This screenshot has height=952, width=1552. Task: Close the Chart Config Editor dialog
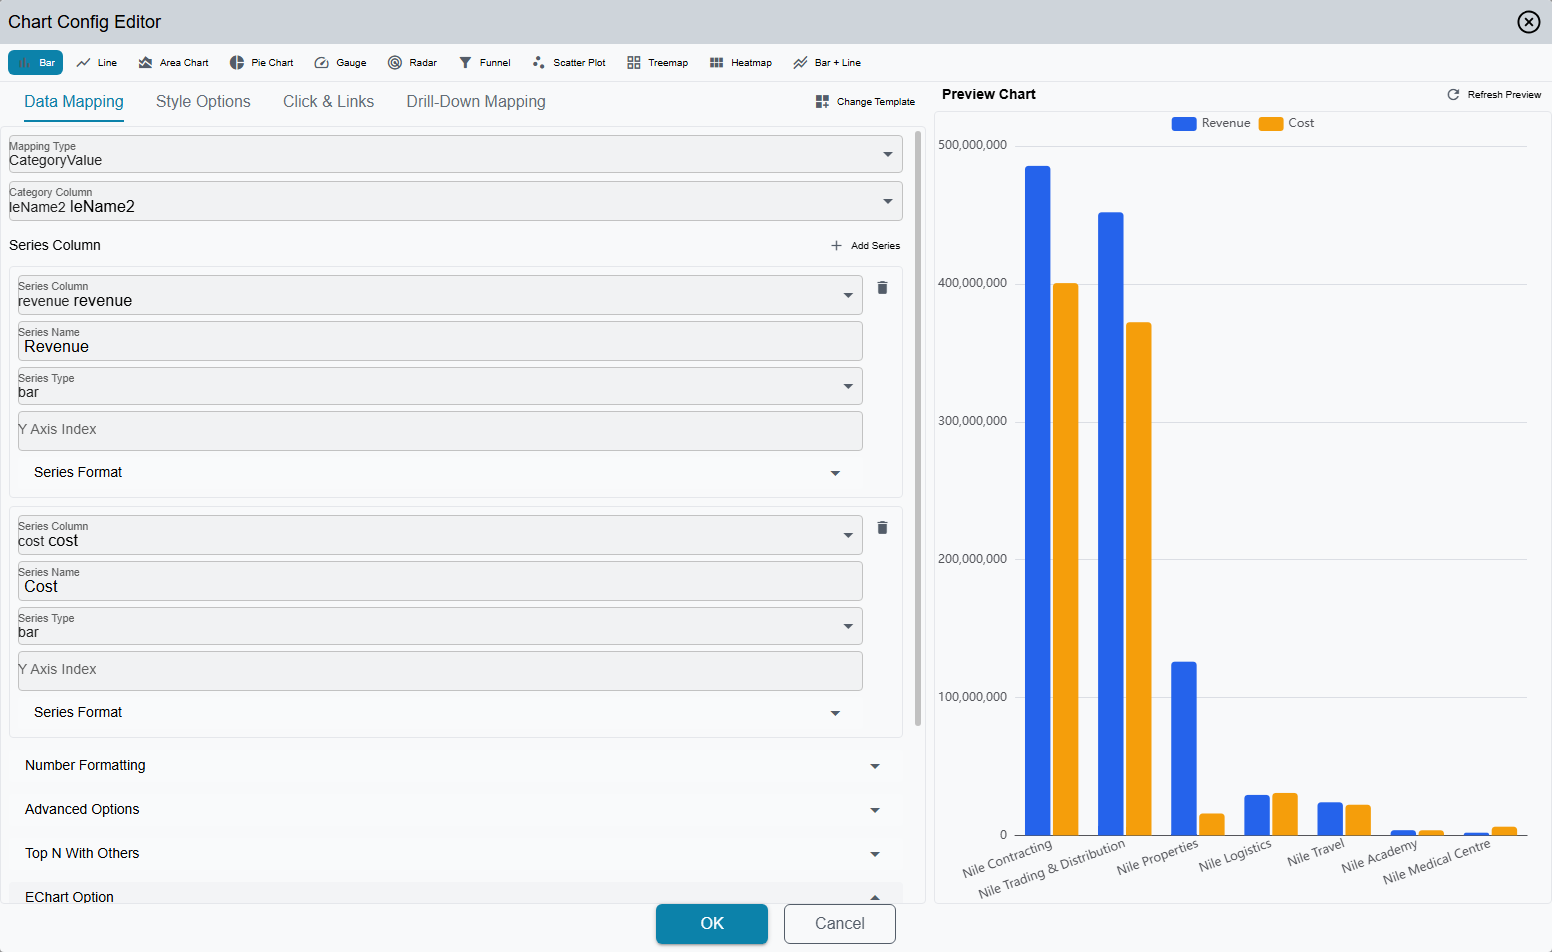click(1528, 22)
